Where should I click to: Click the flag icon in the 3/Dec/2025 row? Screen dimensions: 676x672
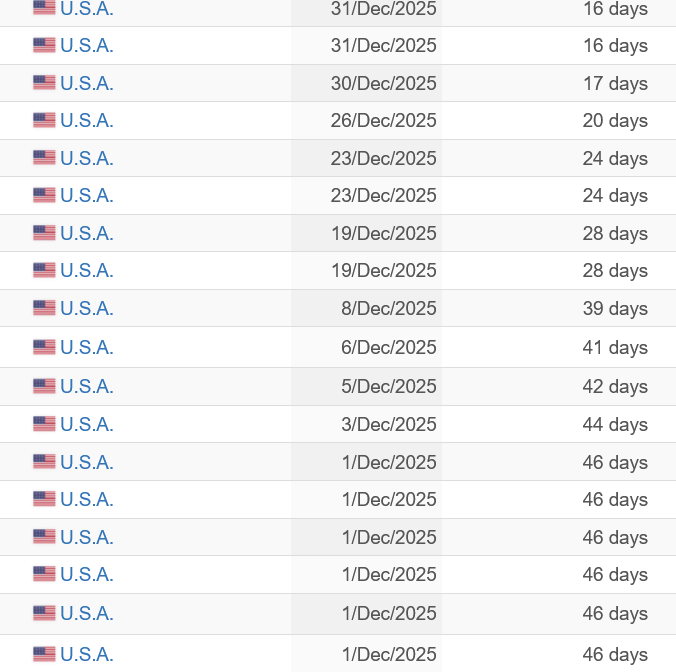tap(44, 424)
